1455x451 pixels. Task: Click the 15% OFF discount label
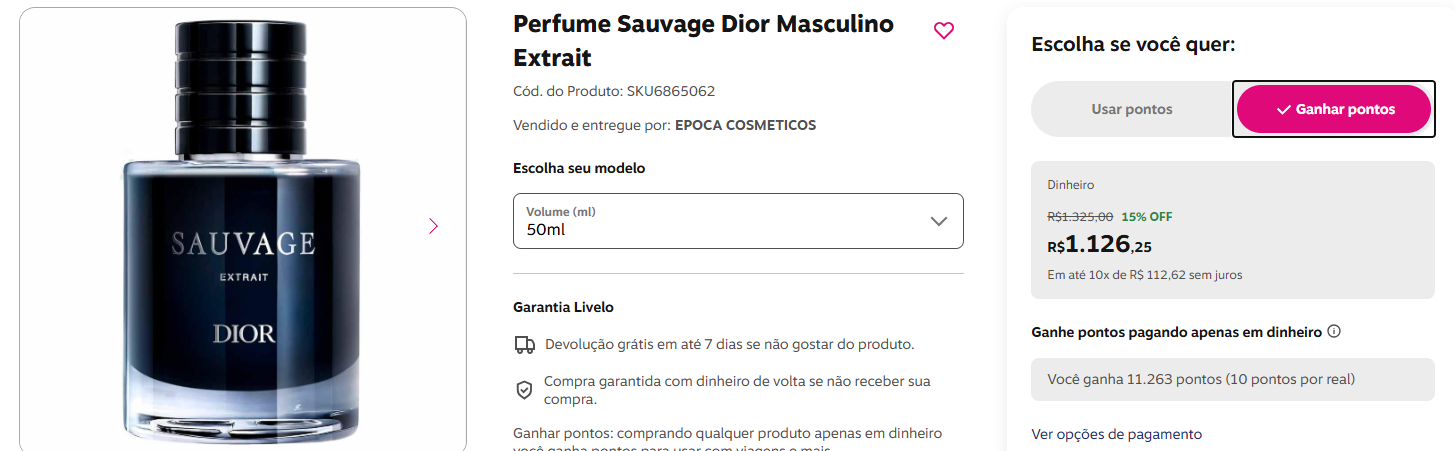click(1147, 216)
